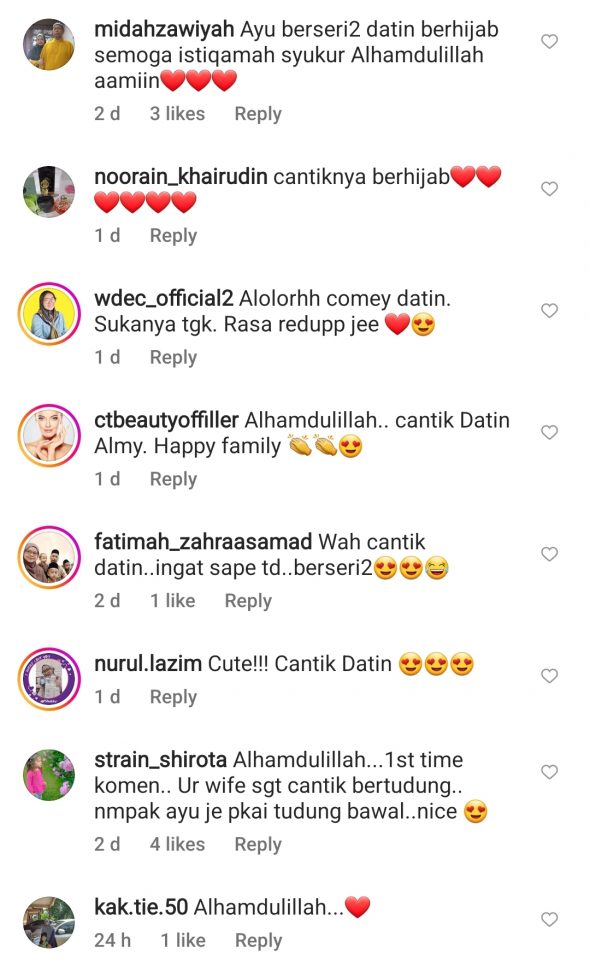Open ctbeautyoffiller's avatar story
The width and height of the screenshot is (590, 967).
click(49, 435)
